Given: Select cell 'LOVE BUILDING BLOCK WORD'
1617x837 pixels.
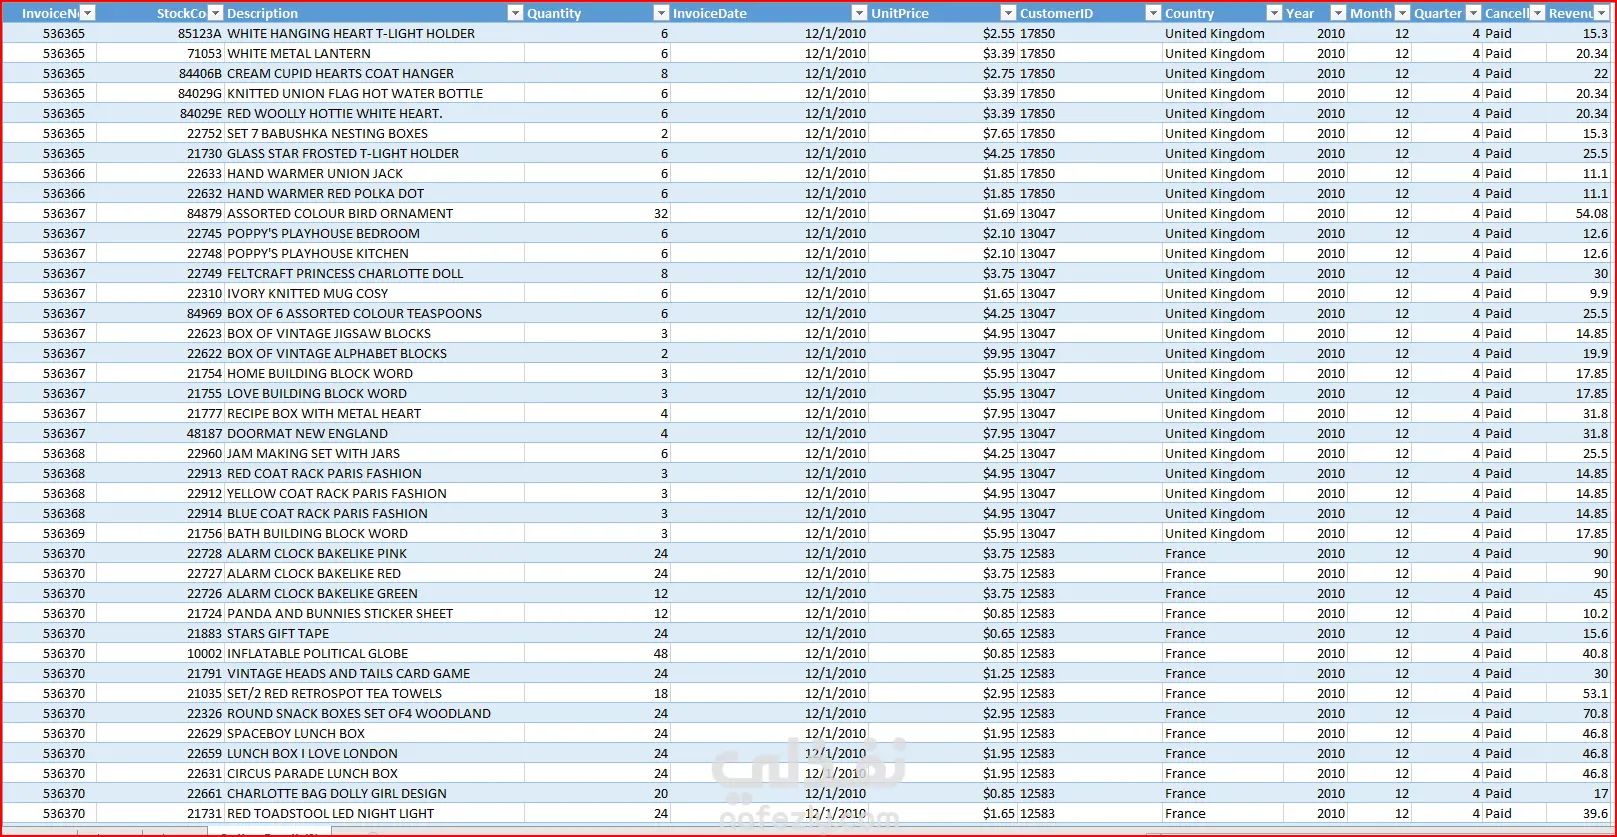Looking at the screenshot, I should [x=374, y=393].
